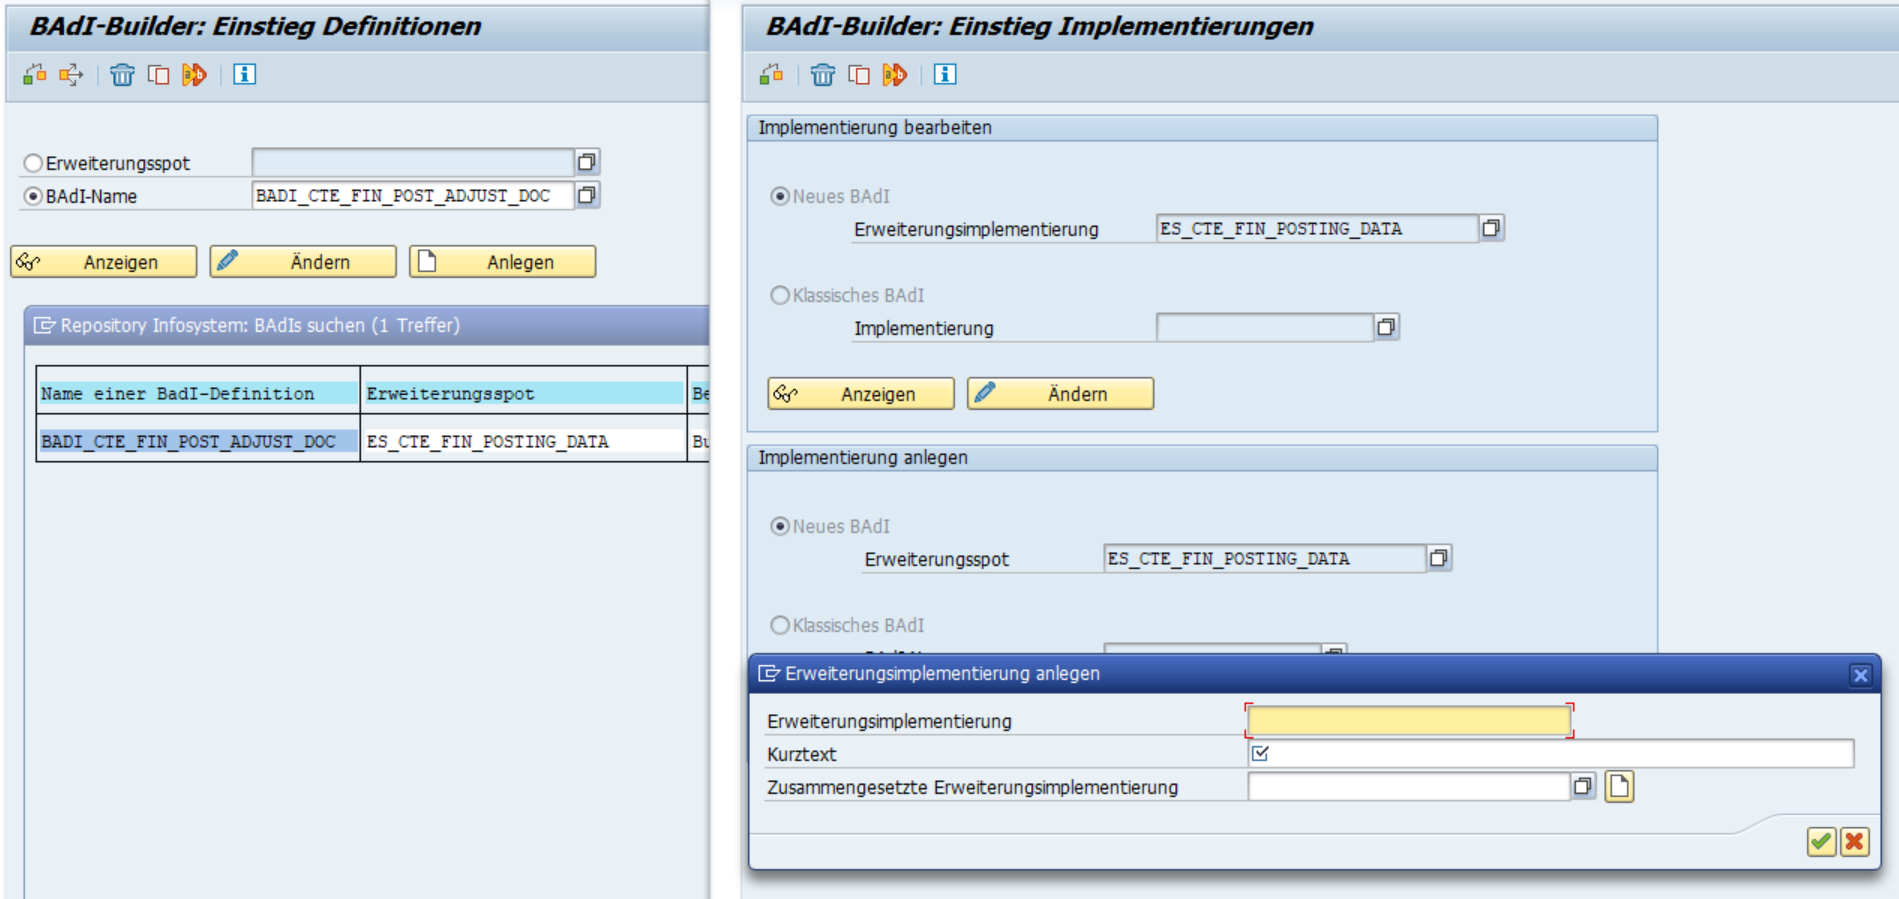
Task: Click copy icon in Definitionen window toolbar
Action: [x=158, y=74]
